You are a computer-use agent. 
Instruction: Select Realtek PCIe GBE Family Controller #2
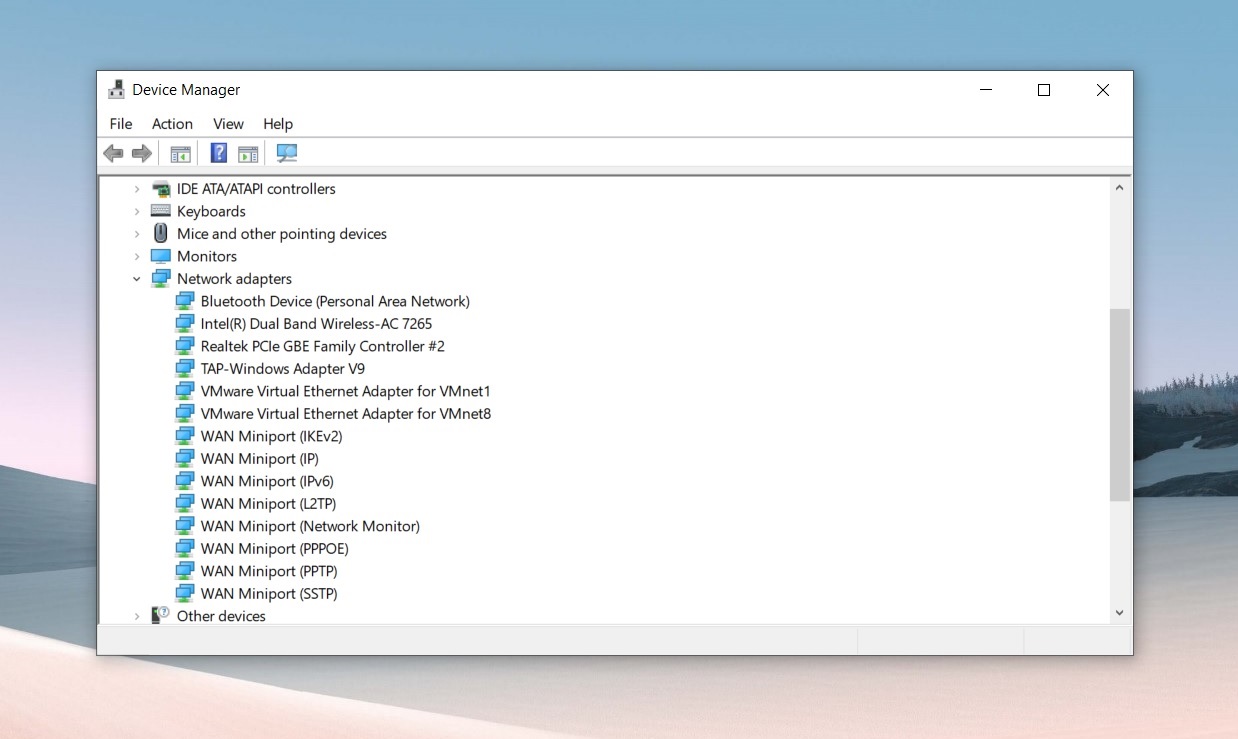click(322, 346)
